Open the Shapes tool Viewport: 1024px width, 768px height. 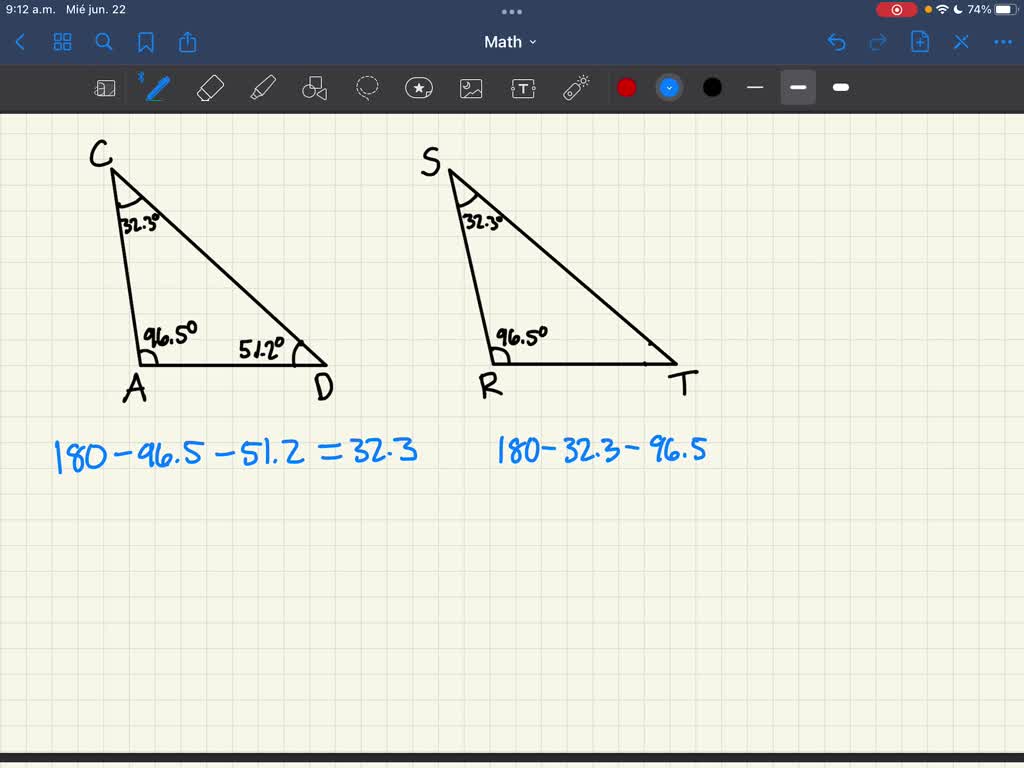click(x=314, y=87)
